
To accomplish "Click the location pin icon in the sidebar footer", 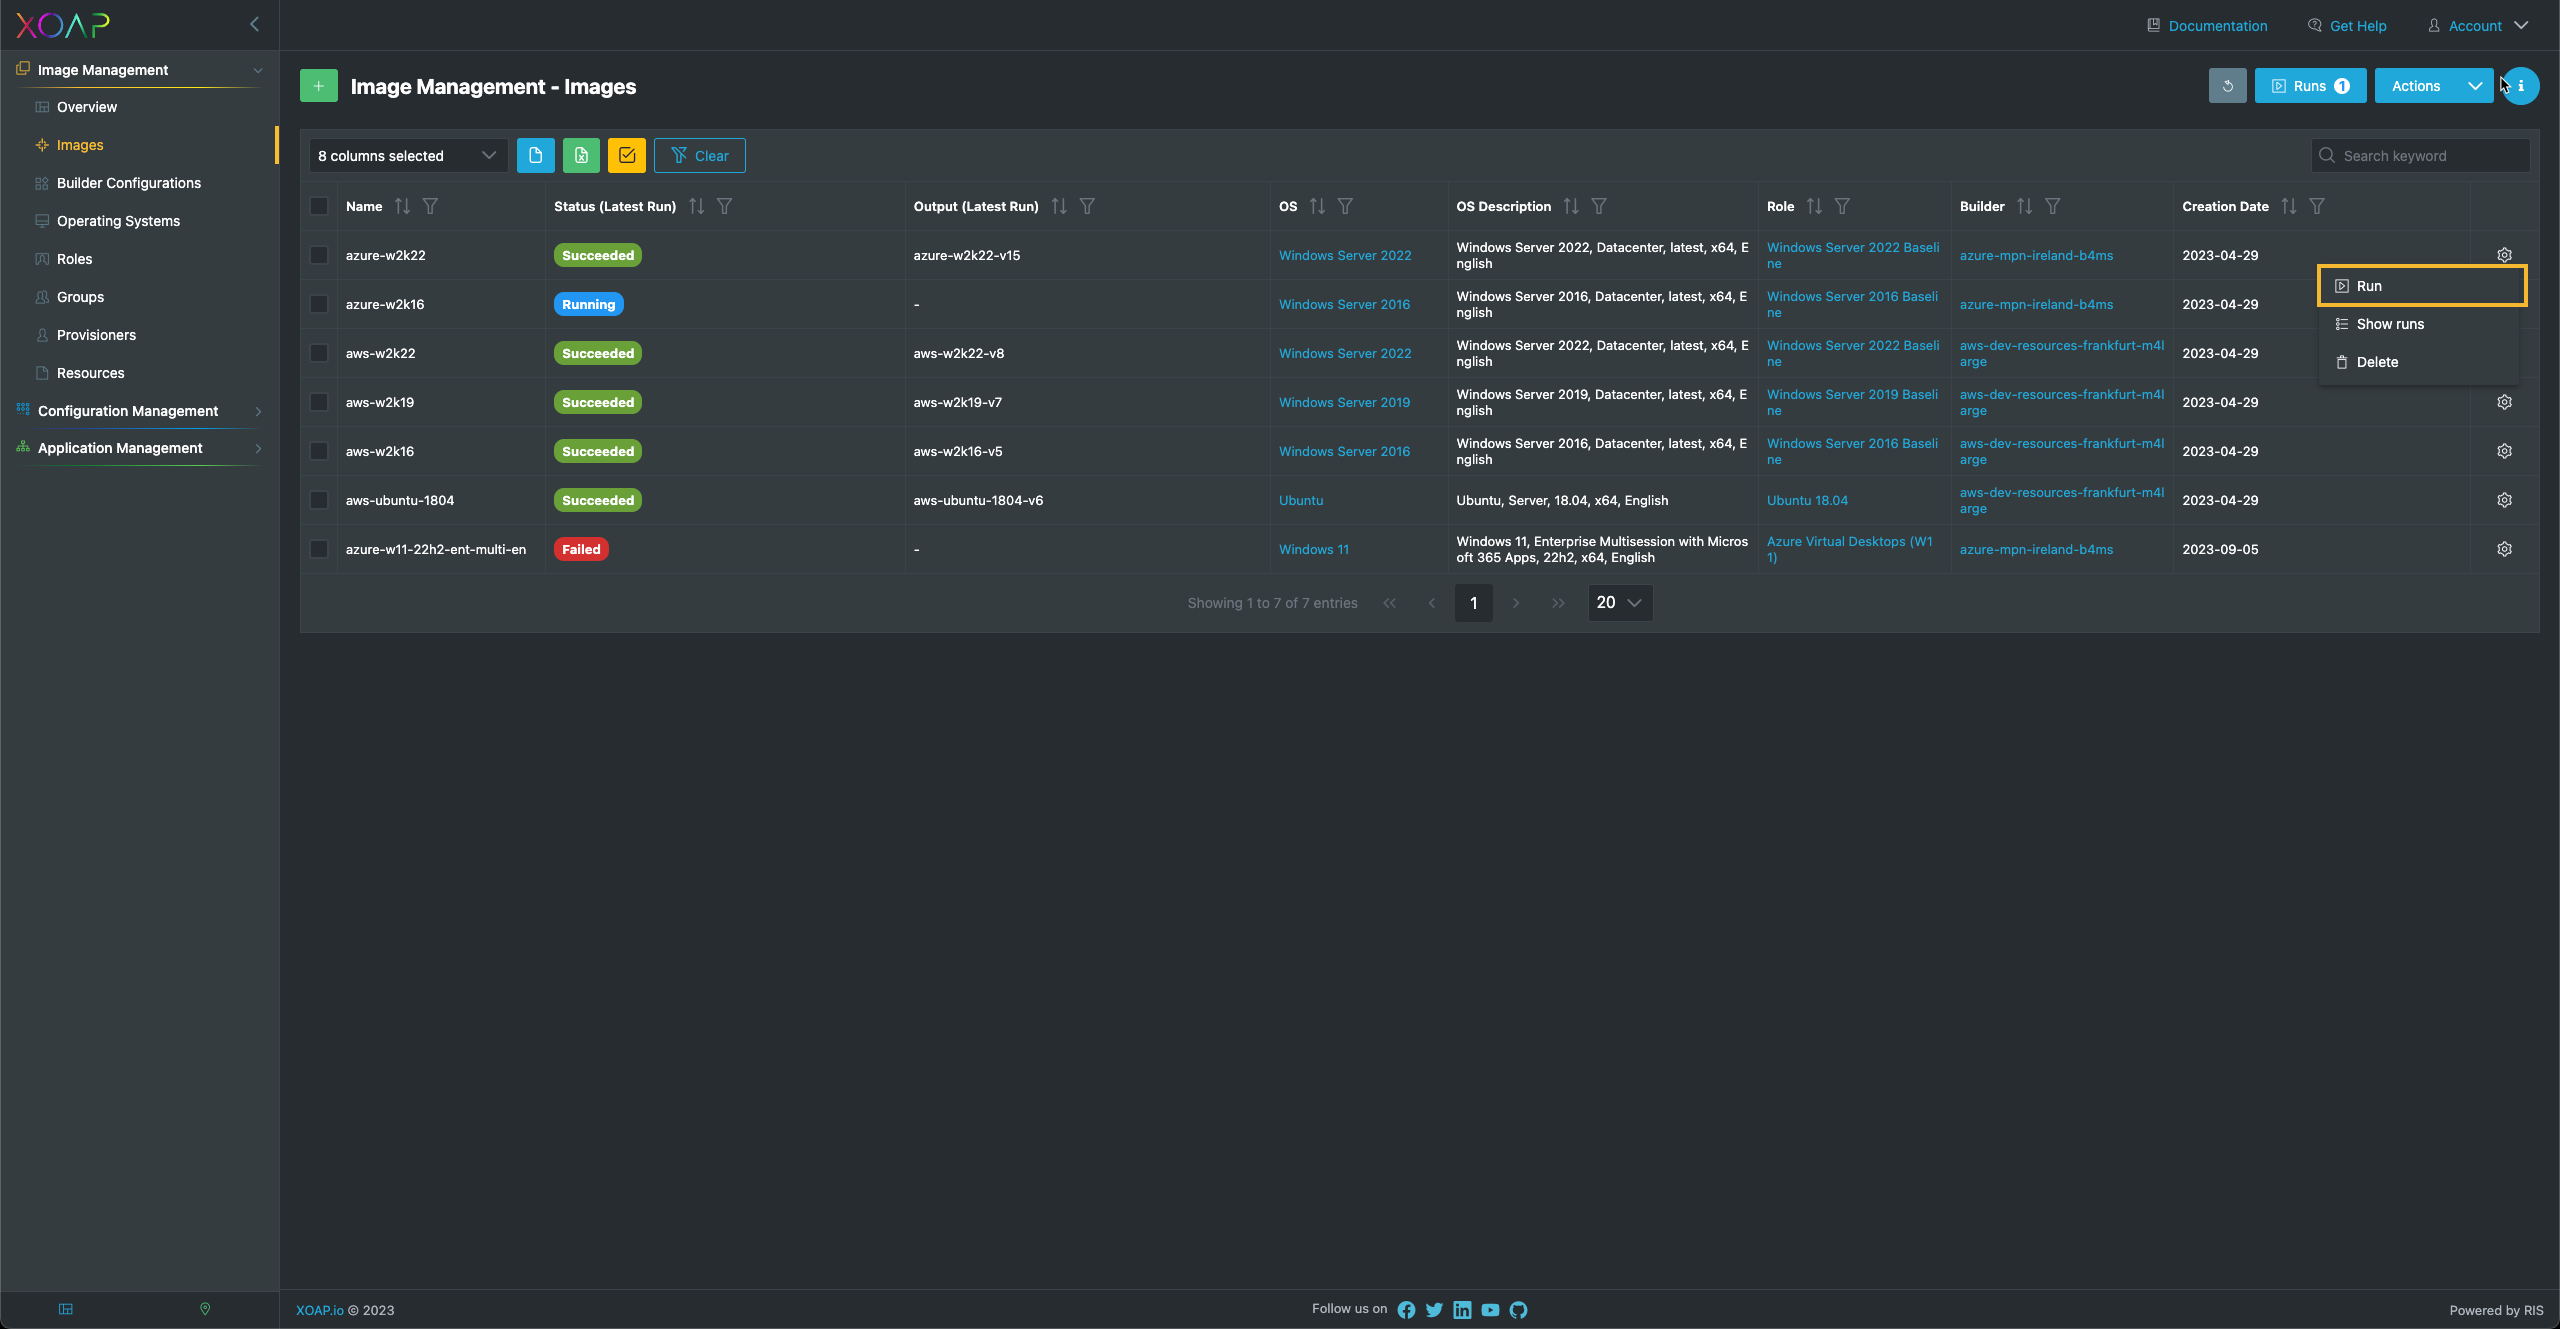I will pos(205,1309).
